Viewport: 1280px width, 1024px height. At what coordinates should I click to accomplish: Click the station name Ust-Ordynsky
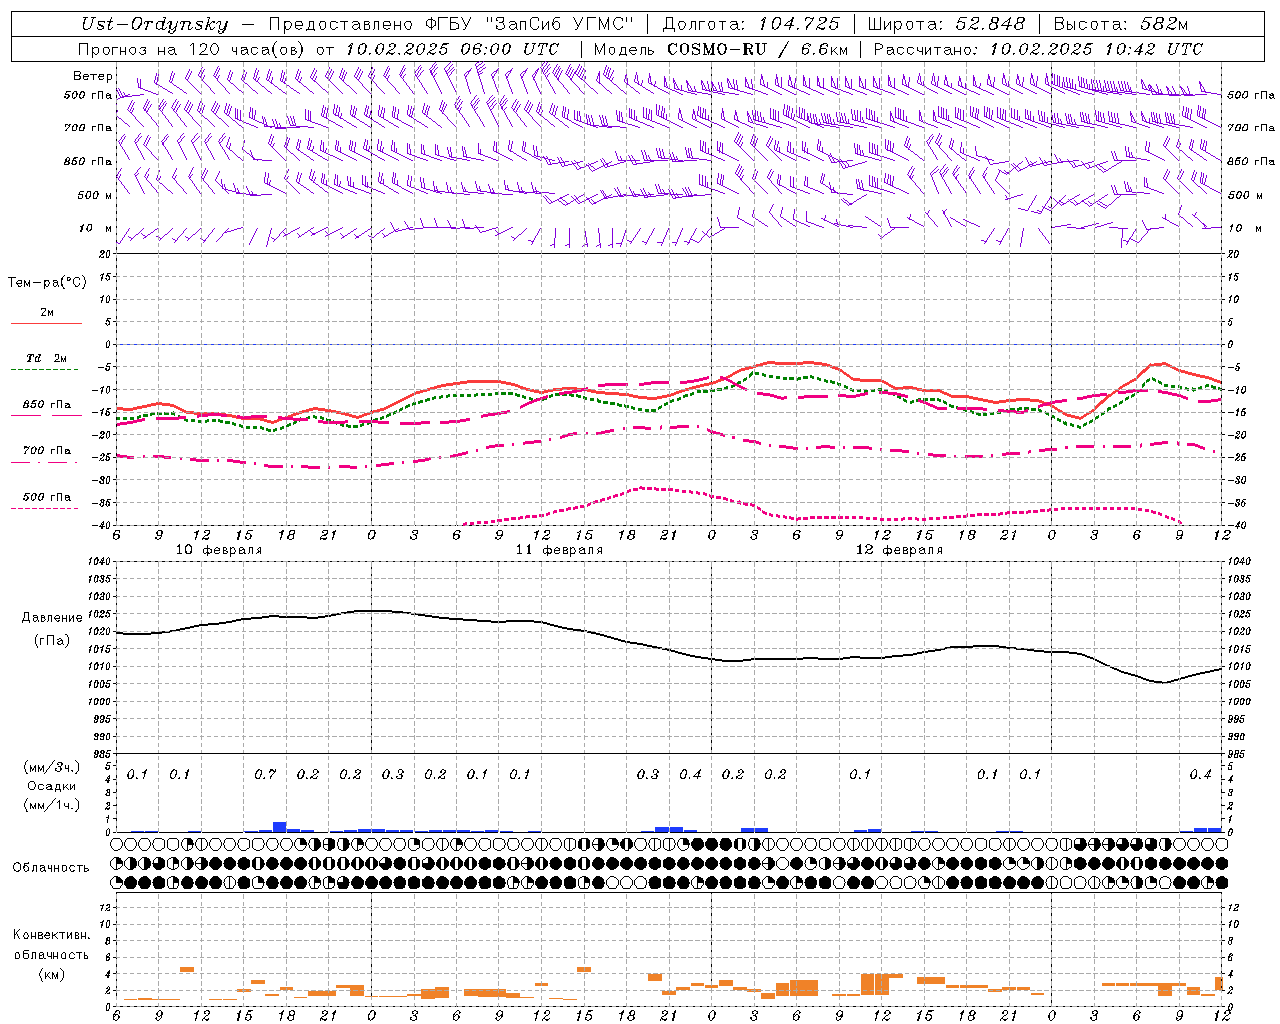point(155,25)
